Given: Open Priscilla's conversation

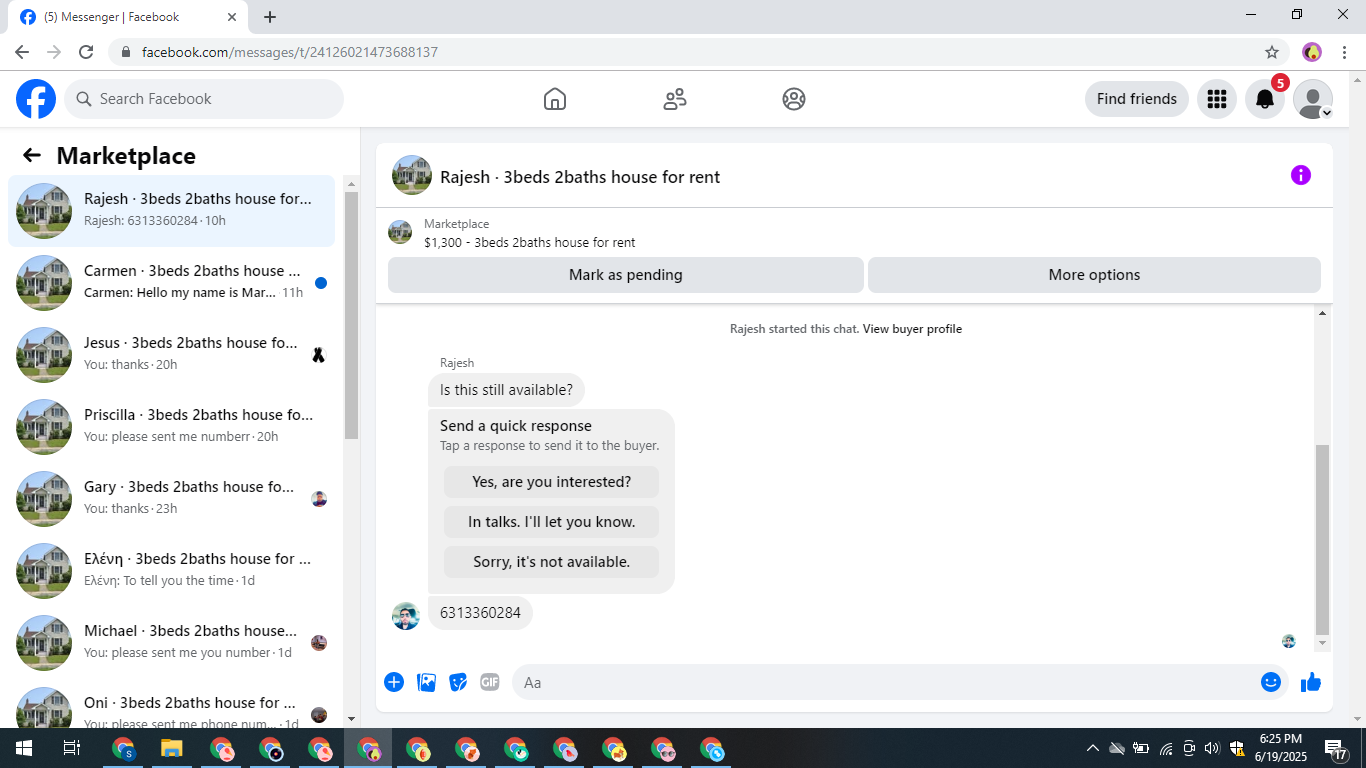Looking at the screenshot, I should [x=172, y=427].
